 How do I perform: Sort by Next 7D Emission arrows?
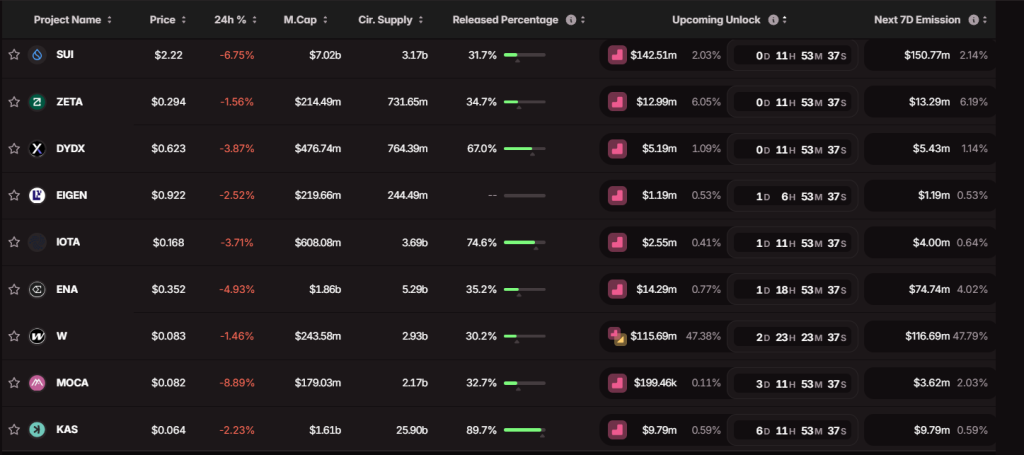pyautogui.click(x=985, y=20)
